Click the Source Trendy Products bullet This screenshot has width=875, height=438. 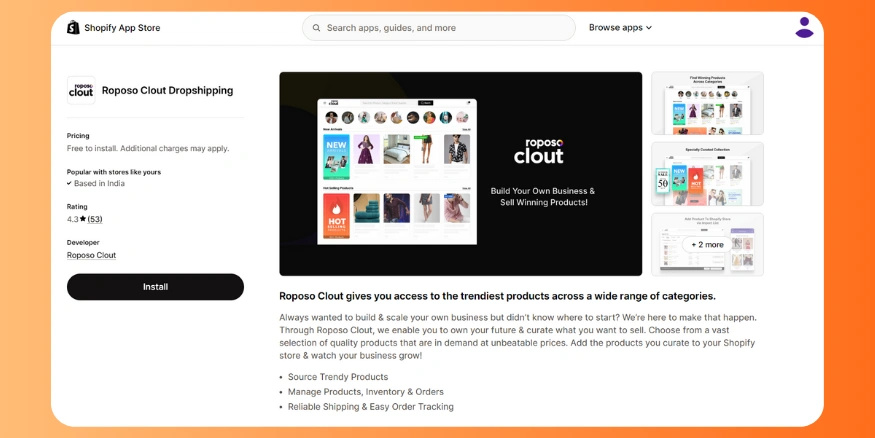[x=338, y=377]
